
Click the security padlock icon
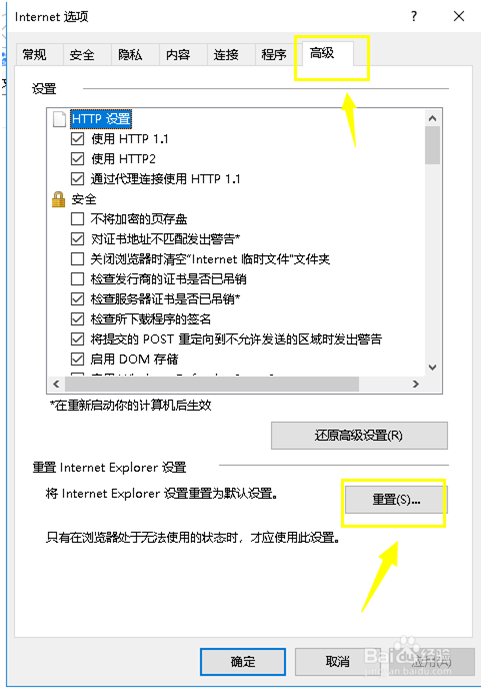point(59,199)
